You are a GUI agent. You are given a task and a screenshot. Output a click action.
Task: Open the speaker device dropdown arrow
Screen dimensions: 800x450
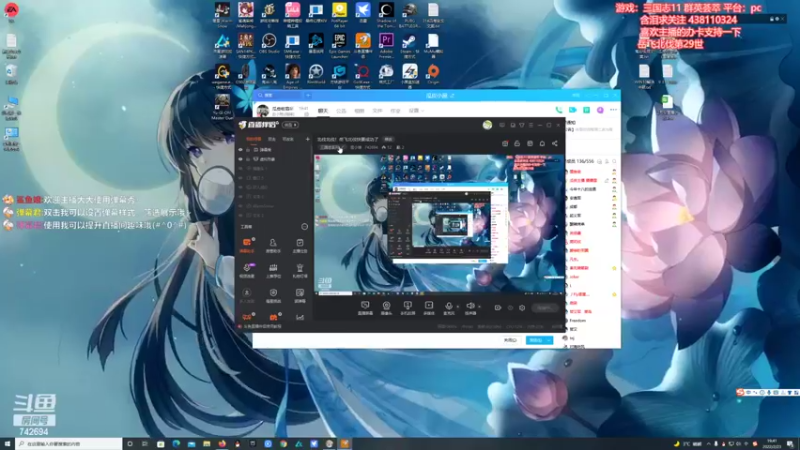pyautogui.click(x=479, y=307)
